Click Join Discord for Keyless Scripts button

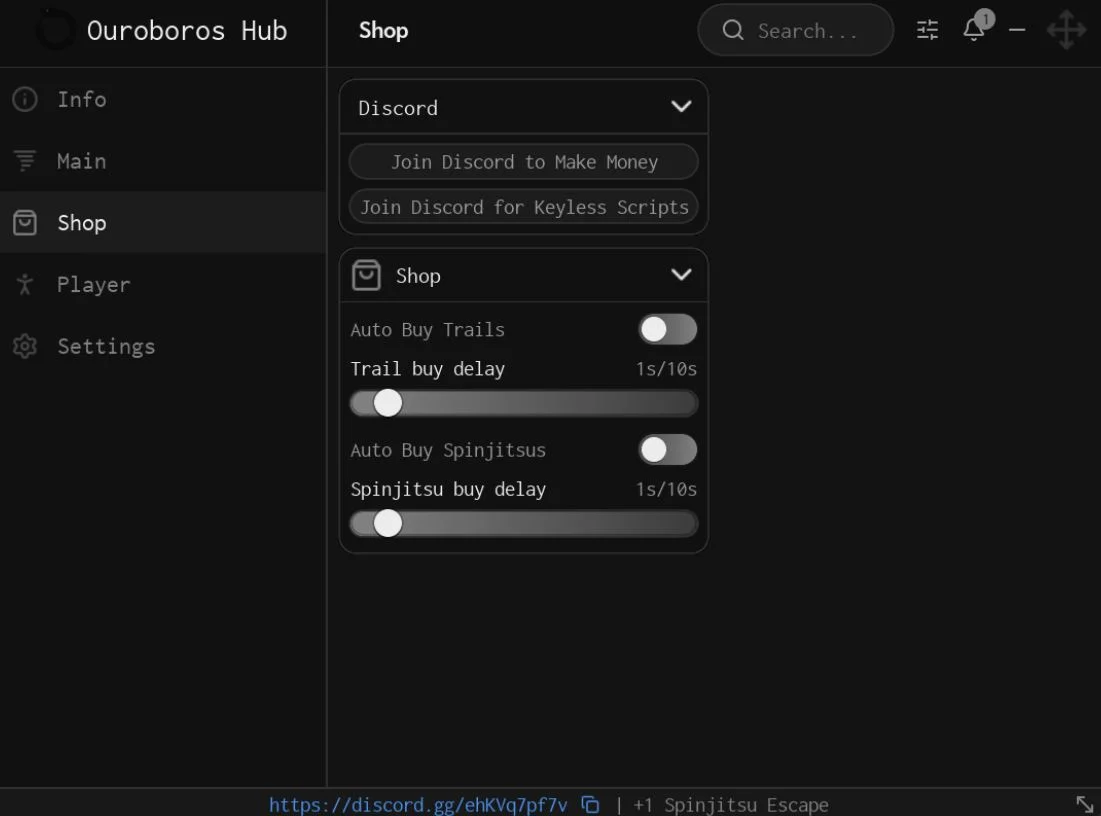pyautogui.click(x=524, y=207)
